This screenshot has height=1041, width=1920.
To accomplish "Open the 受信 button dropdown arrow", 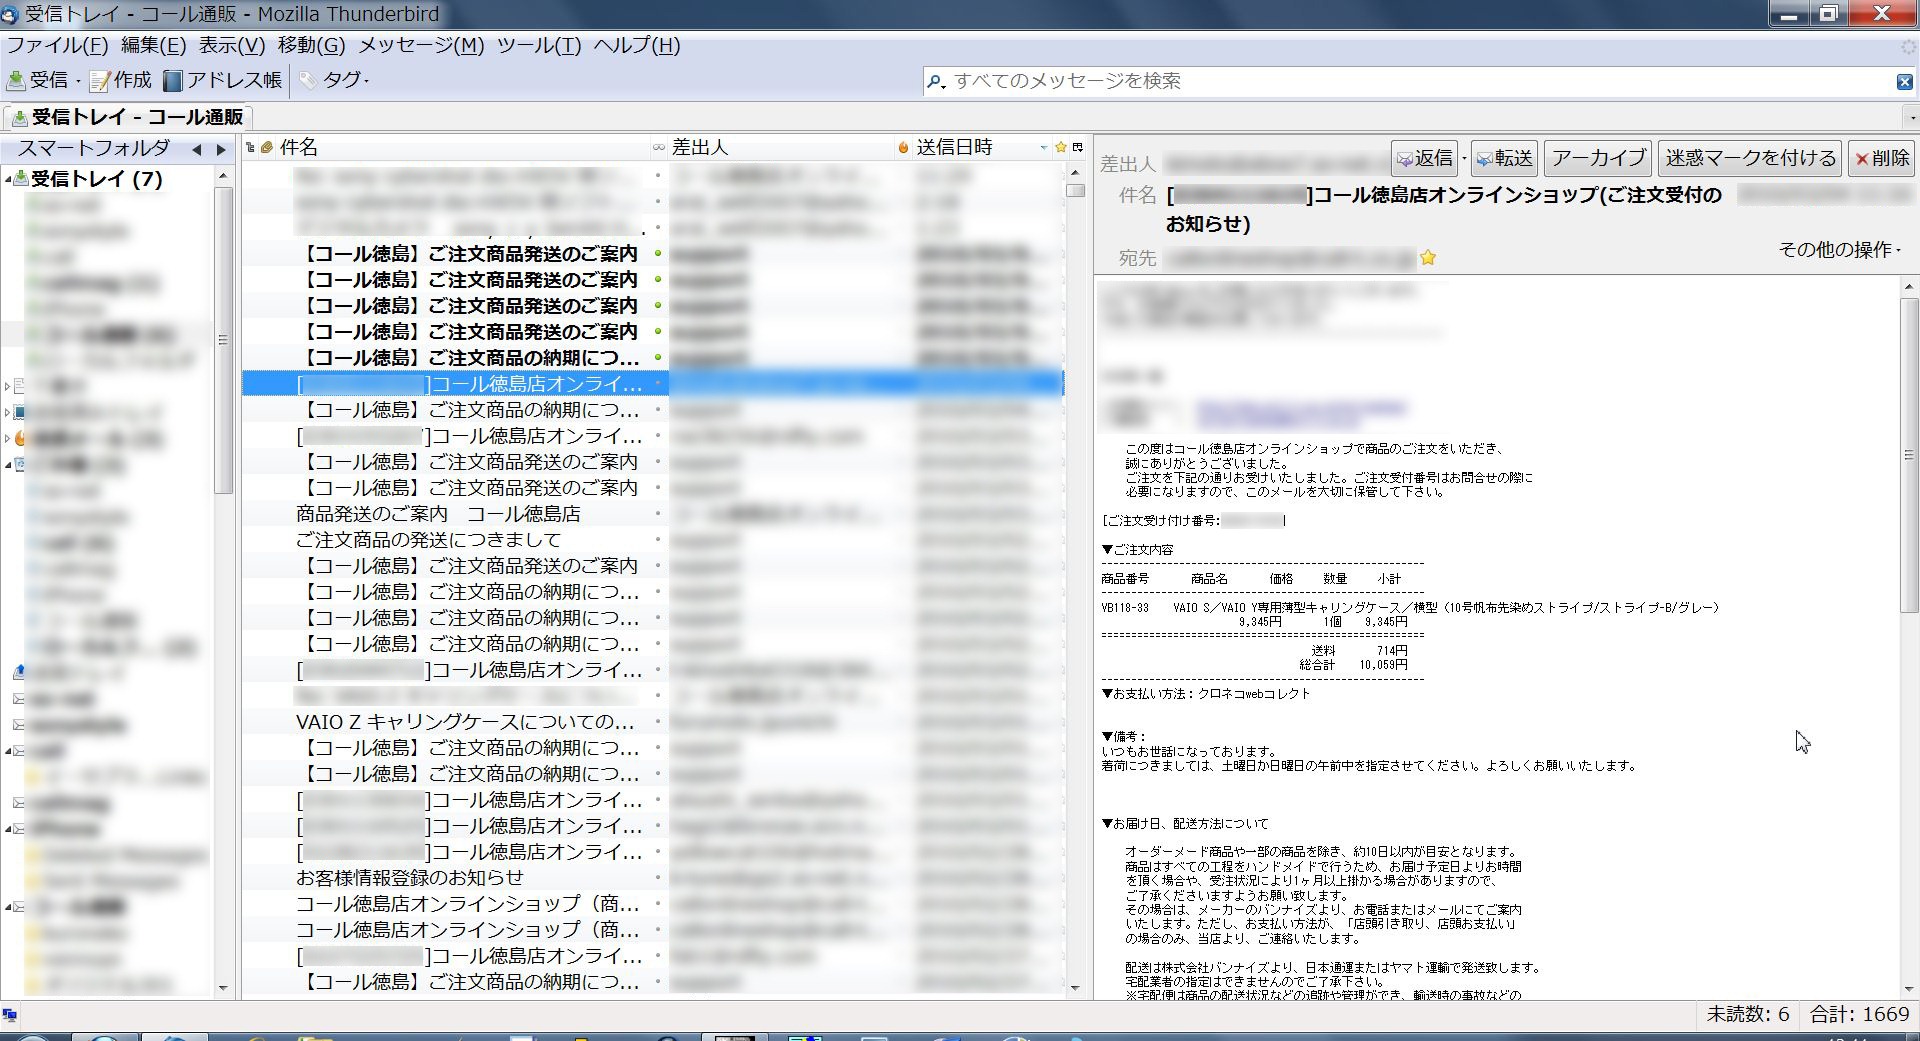I will click(x=78, y=81).
